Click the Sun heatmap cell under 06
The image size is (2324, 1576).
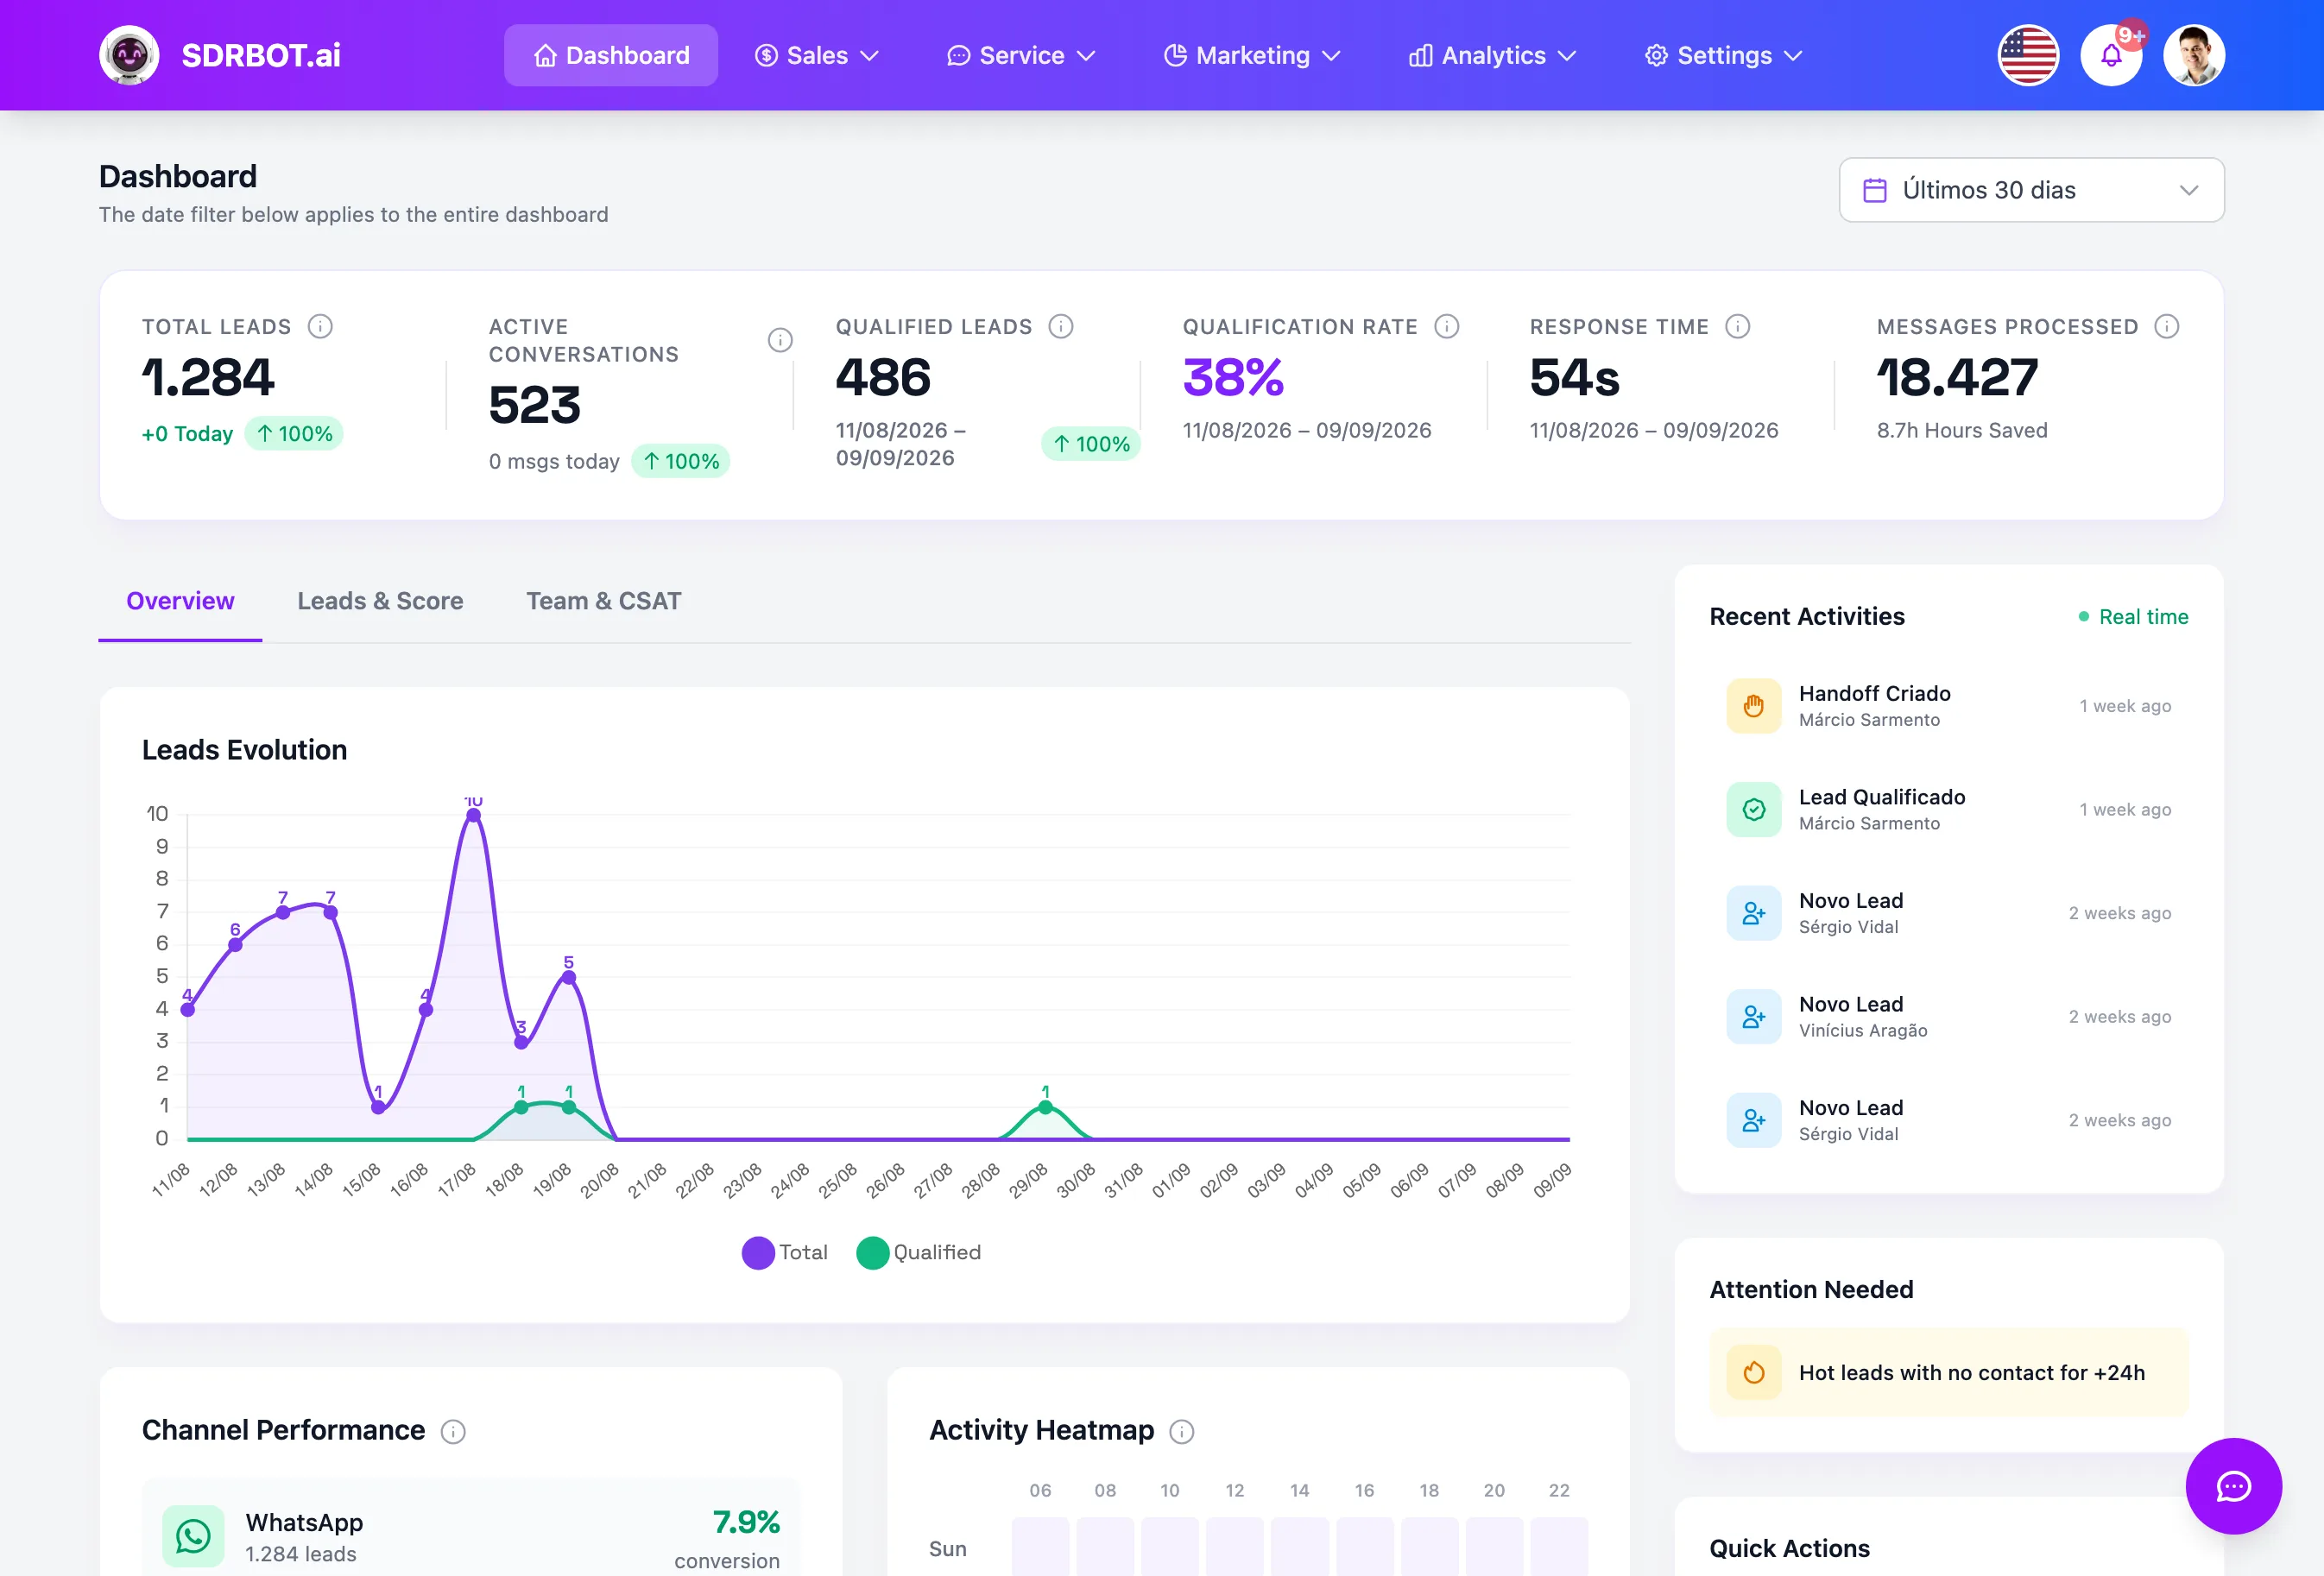(x=1040, y=1547)
